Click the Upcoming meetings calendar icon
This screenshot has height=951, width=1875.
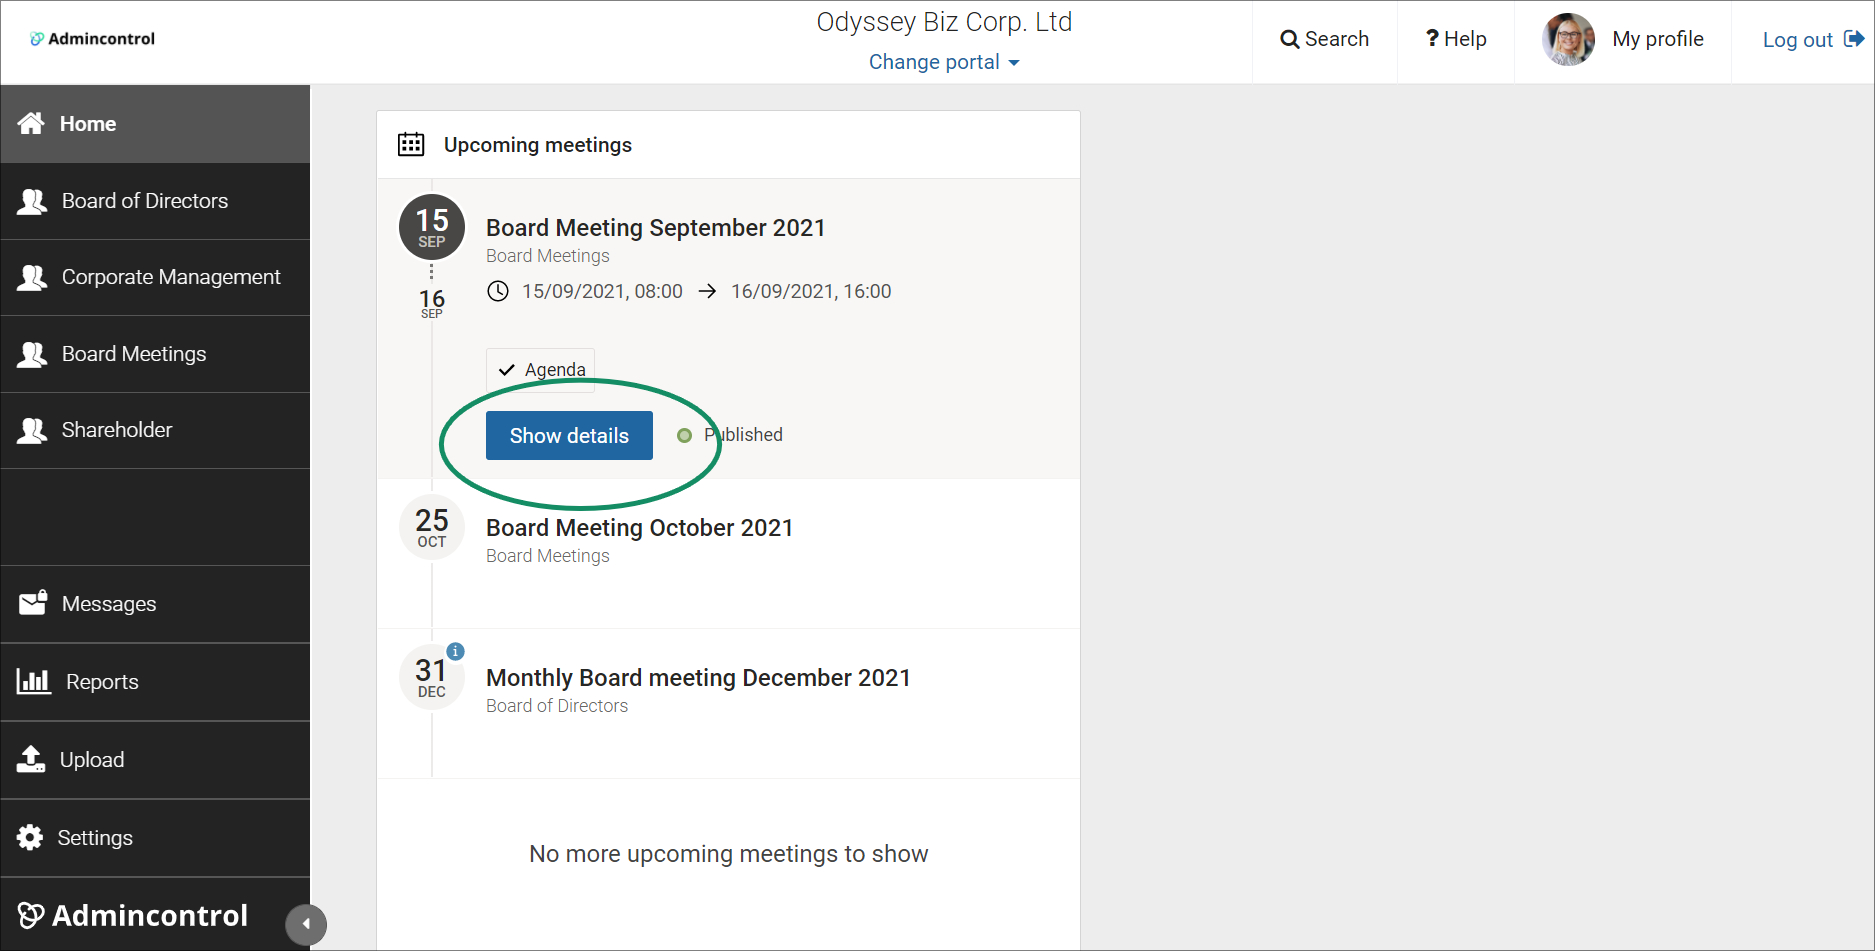point(411,144)
